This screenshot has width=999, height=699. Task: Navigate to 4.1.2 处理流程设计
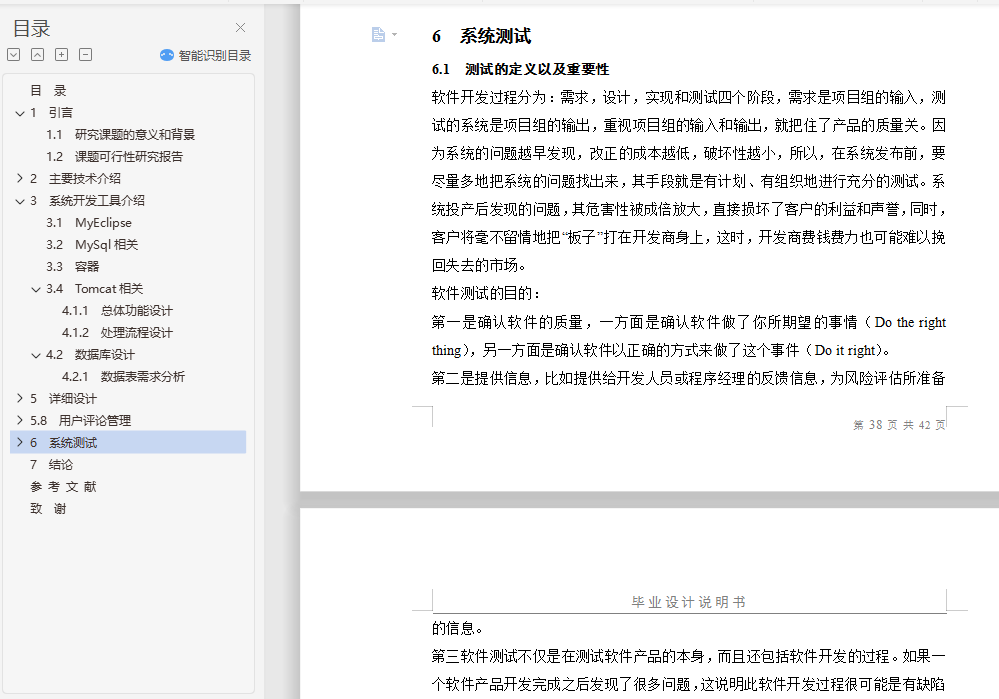(117, 333)
